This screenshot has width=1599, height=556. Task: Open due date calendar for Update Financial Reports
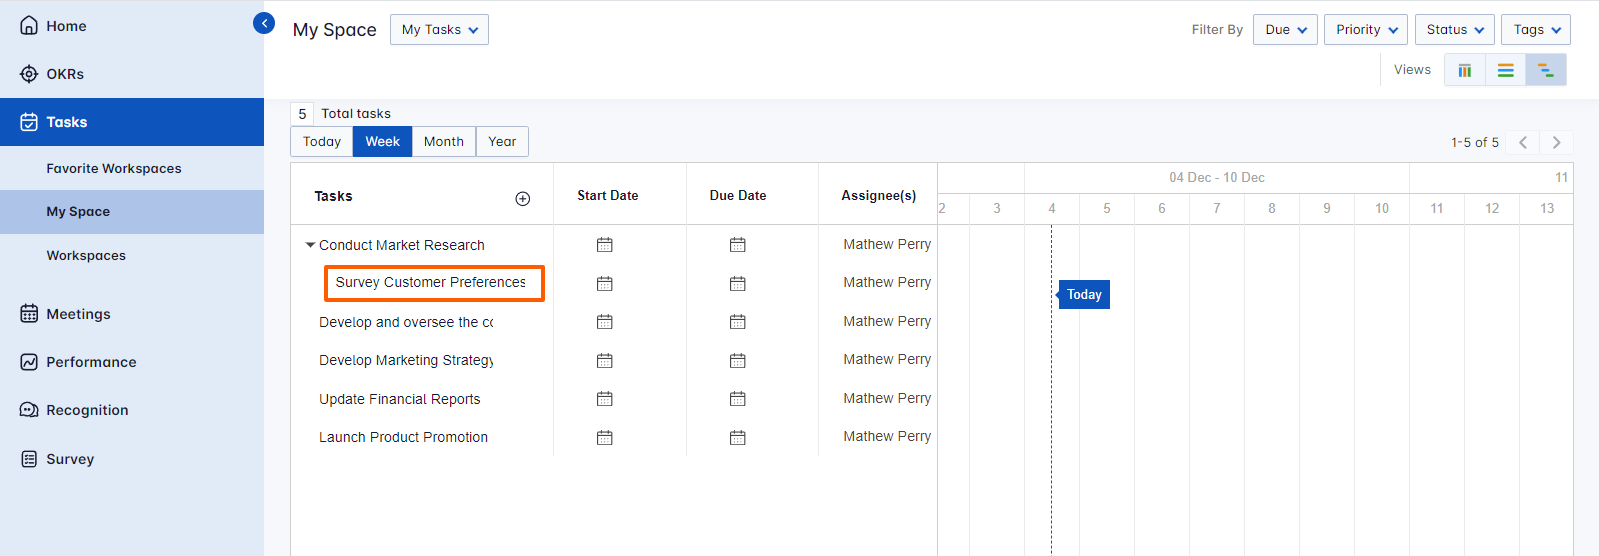(738, 399)
